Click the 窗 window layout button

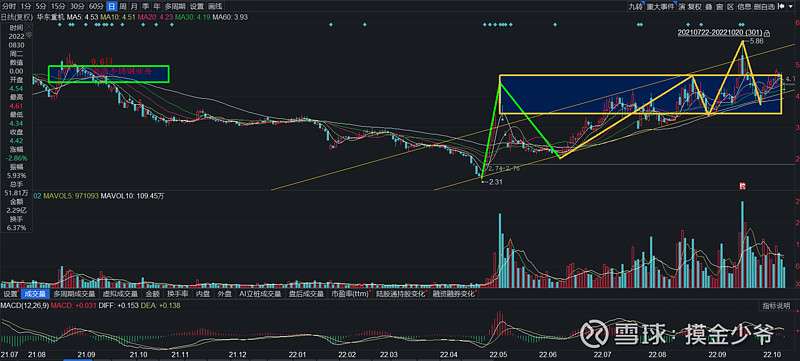coord(719,7)
